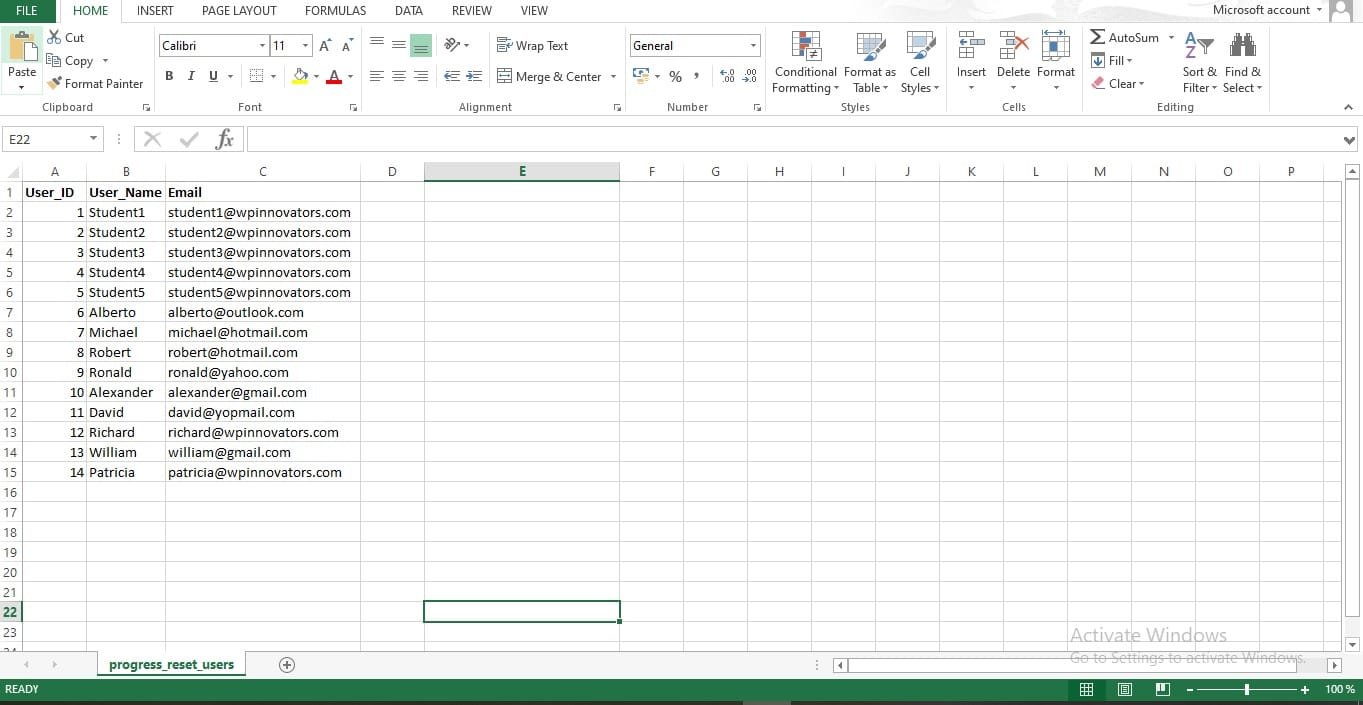The image size is (1363, 705).
Task: Click the Delete cells icon
Action: [x=1013, y=46]
